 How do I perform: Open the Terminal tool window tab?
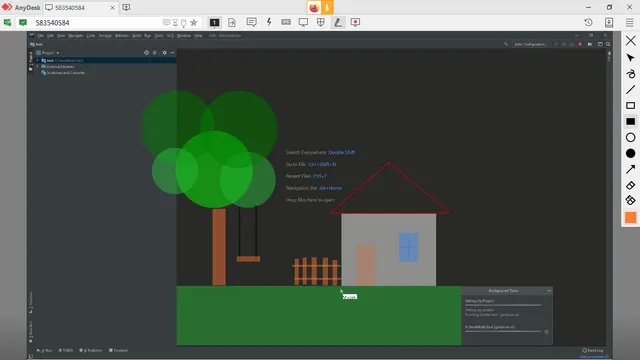click(118, 350)
